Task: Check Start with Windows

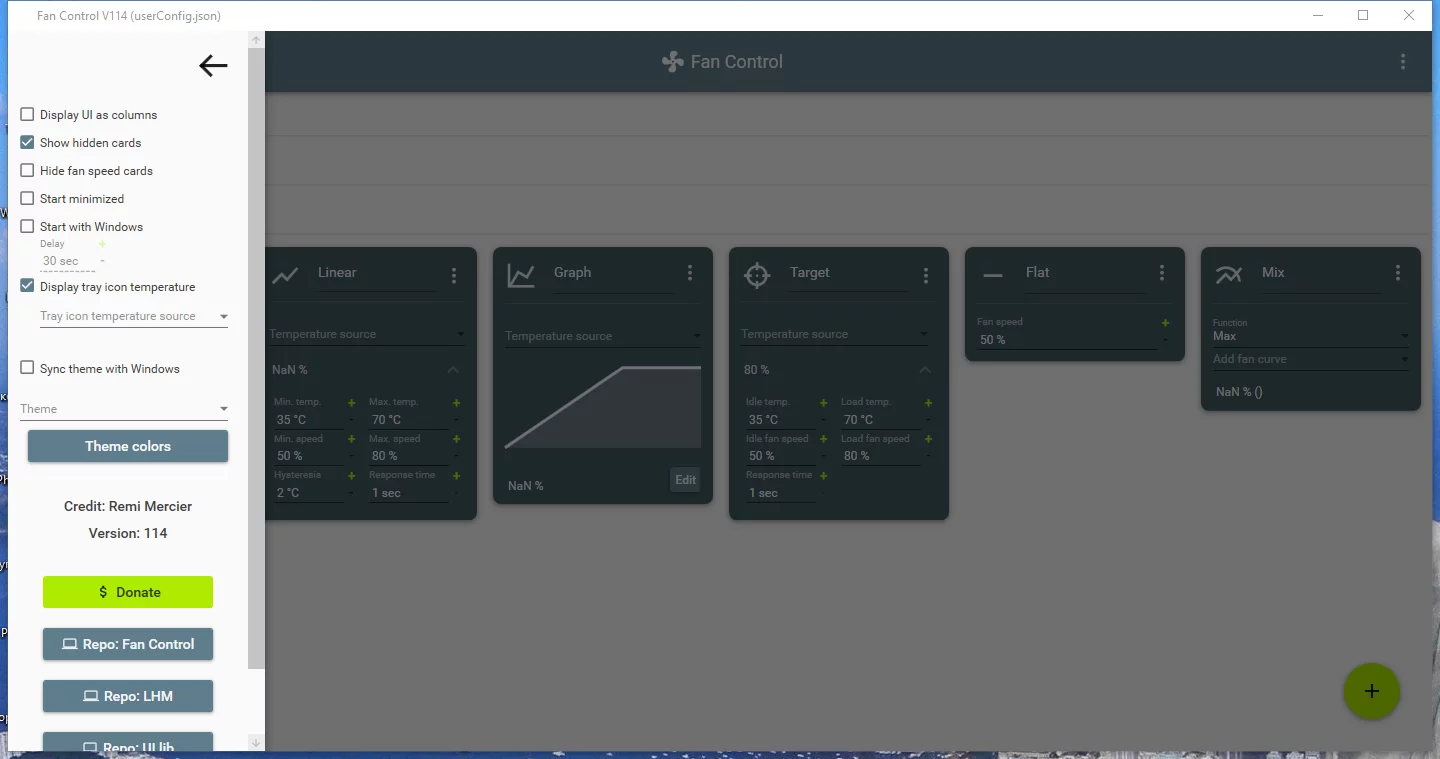Action: [x=27, y=227]
